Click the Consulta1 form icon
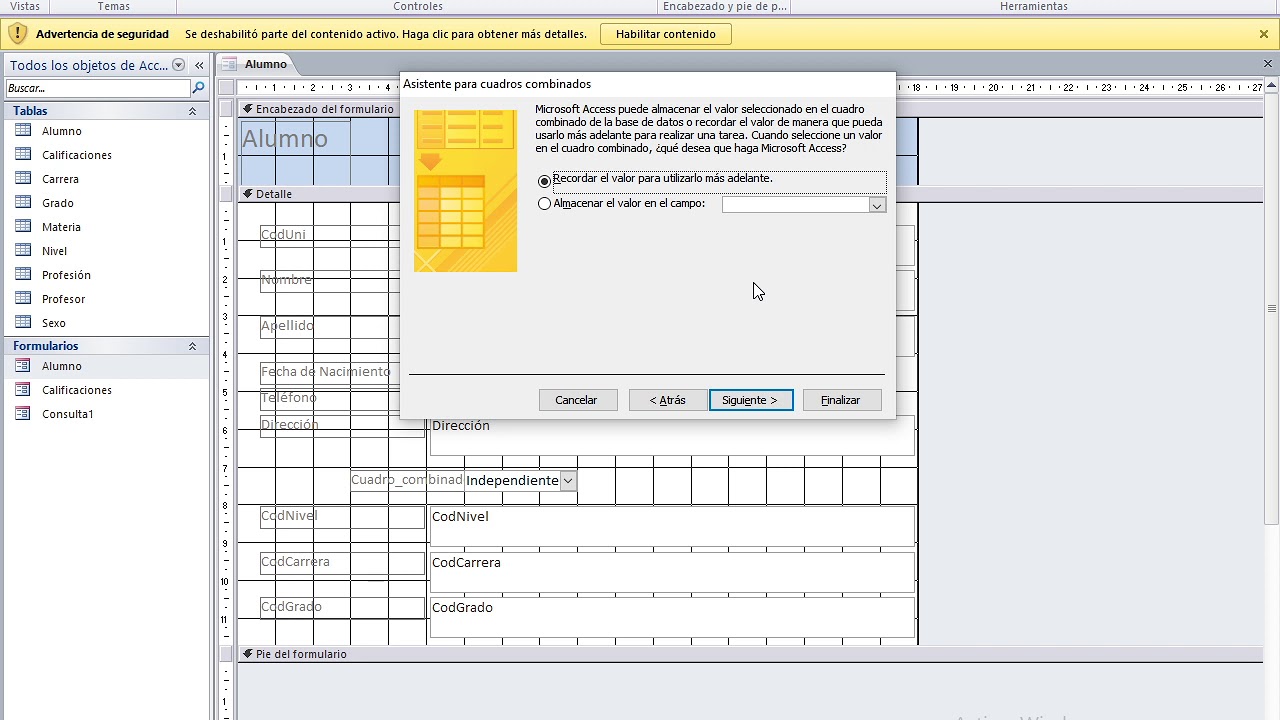The width and height of the screenshot is (1280, 720). click(x=23, y=414)
